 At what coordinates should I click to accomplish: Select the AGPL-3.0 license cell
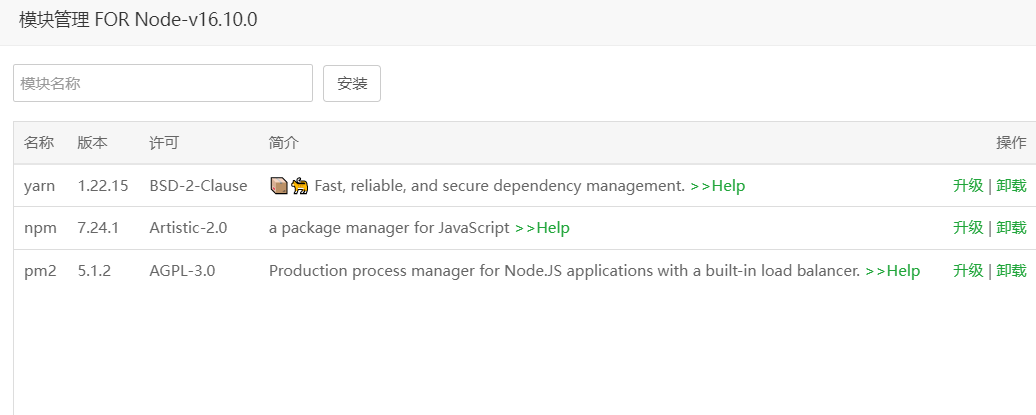[x=182, y=271]
